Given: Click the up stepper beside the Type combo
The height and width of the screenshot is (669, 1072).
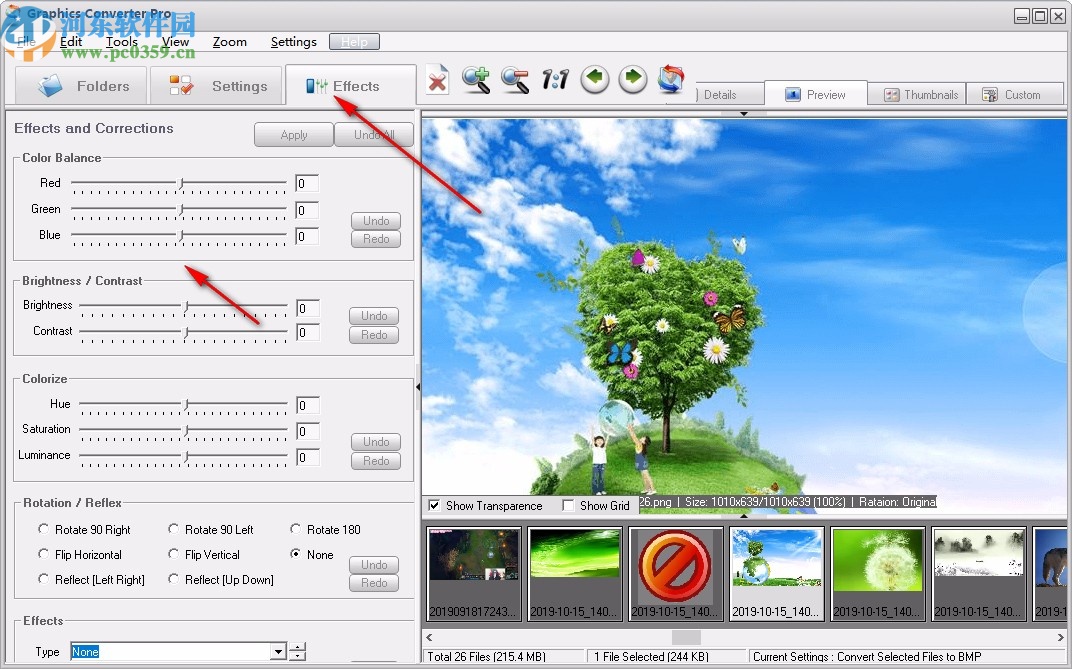Looking at the screenshot, I should 298,647.
